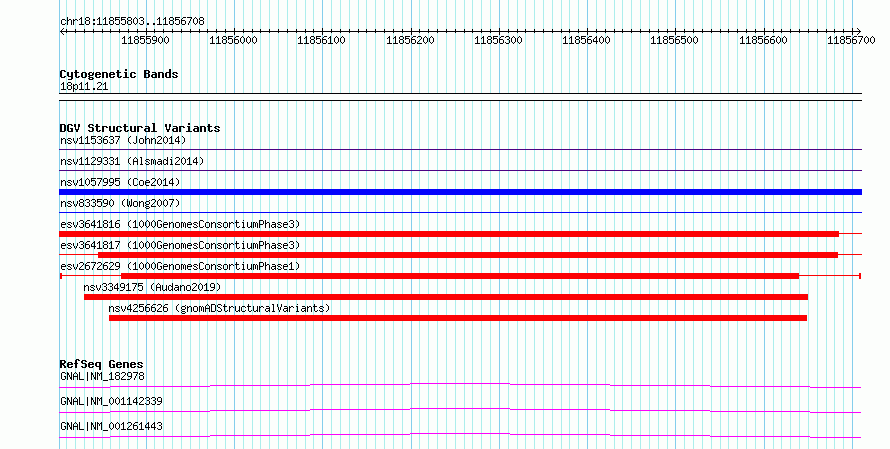The height and width of the screenshot is (449, 890).
Task: Click the thin purple line under nsv1153637
Action: pos(460,150)
